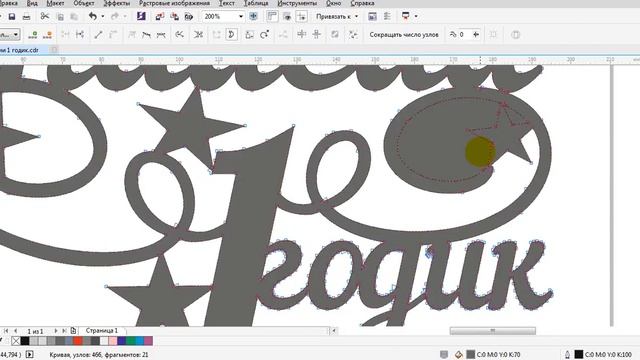Click the full-screen preview icon
The image size is (640, 360).
click(x=253, y=16)
